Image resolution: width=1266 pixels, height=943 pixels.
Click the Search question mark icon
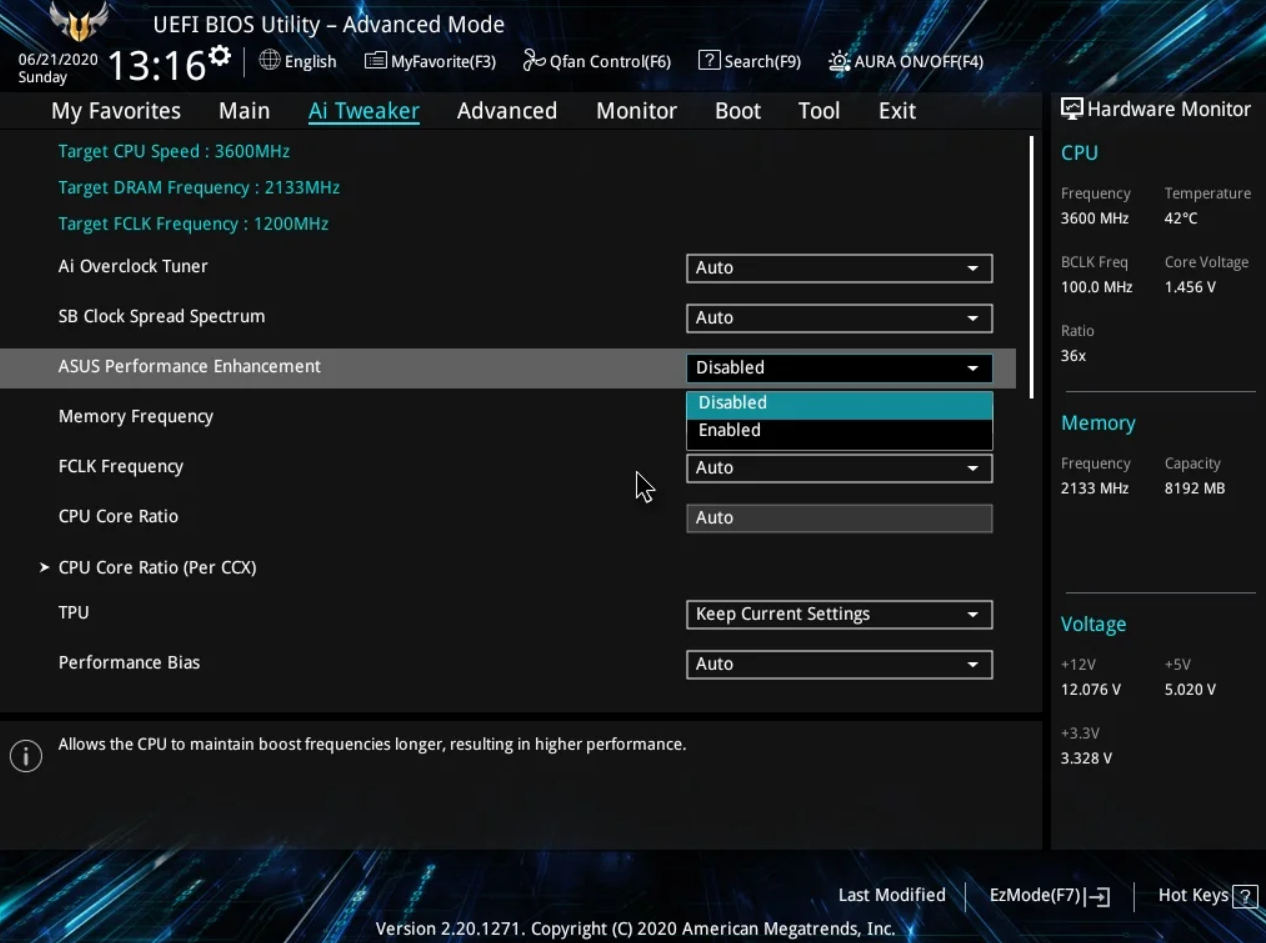709,60
